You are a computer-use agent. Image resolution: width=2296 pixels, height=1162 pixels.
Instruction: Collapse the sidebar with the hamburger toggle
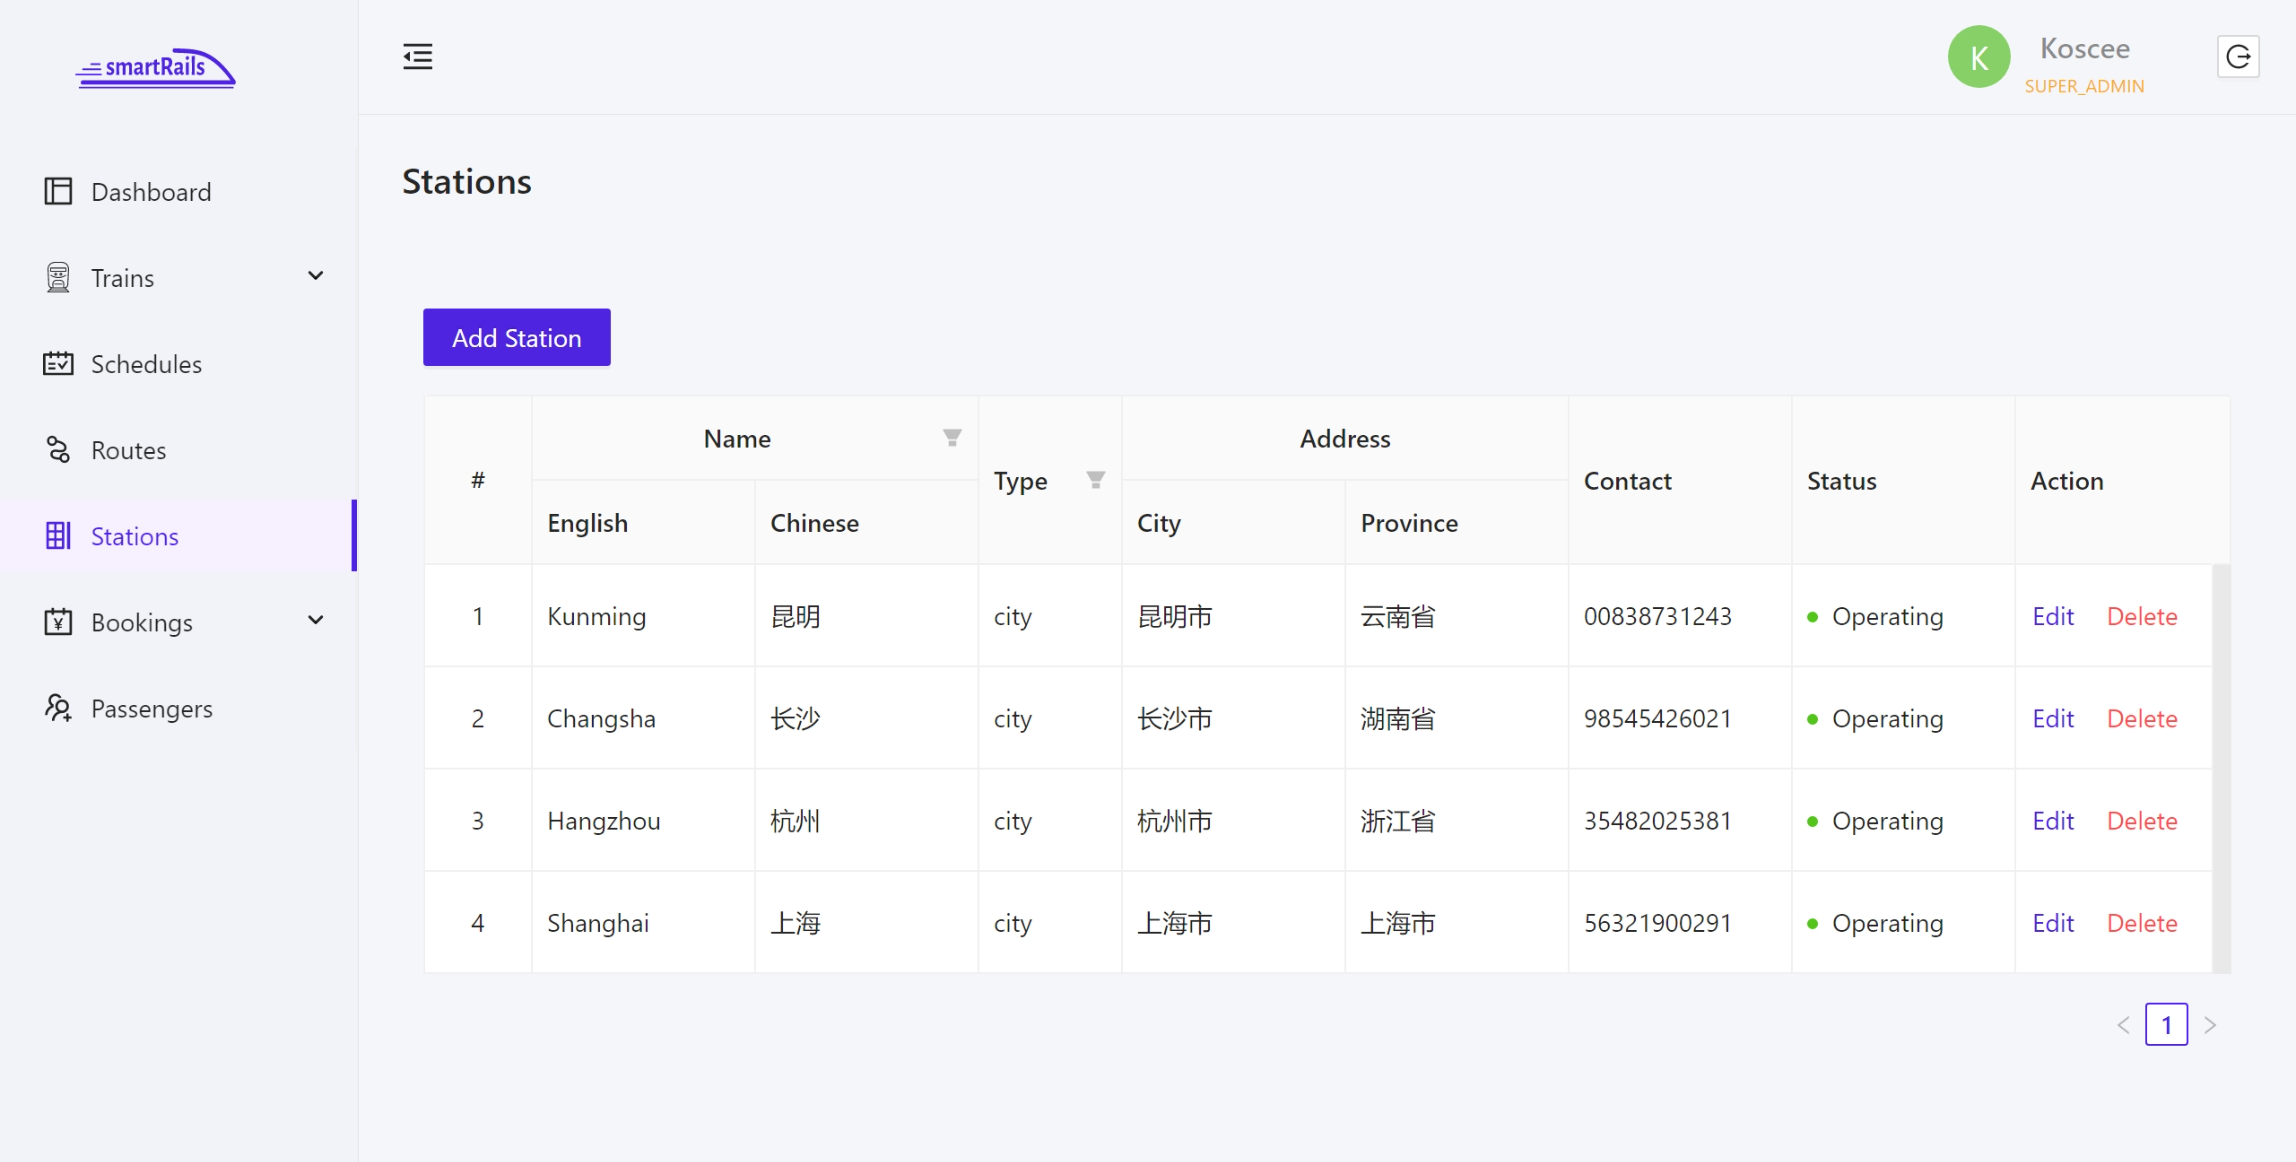pos(417,57)
